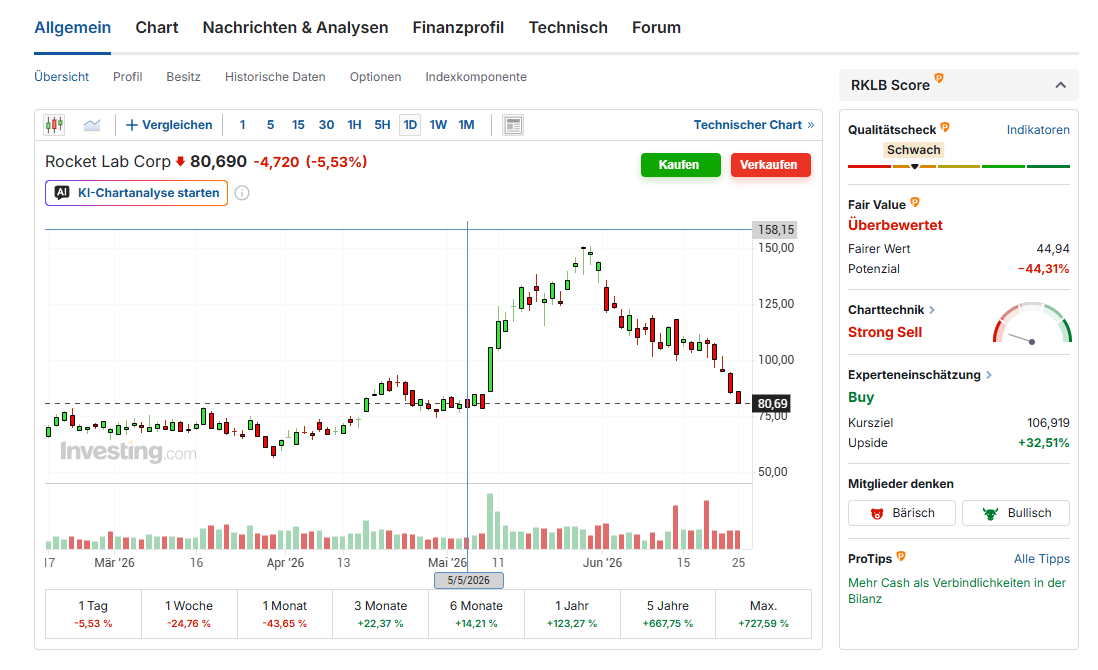This screenshot has width=1098, height=670.
Task: Open the Chart tab
Action: pyautogui.click(x=157, y=28)
